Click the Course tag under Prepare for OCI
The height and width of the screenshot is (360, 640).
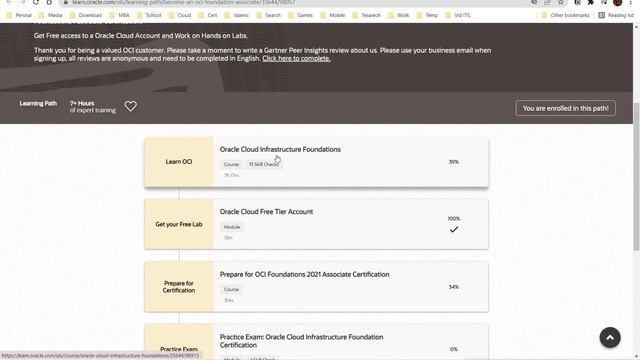click(x=231, y=289)
